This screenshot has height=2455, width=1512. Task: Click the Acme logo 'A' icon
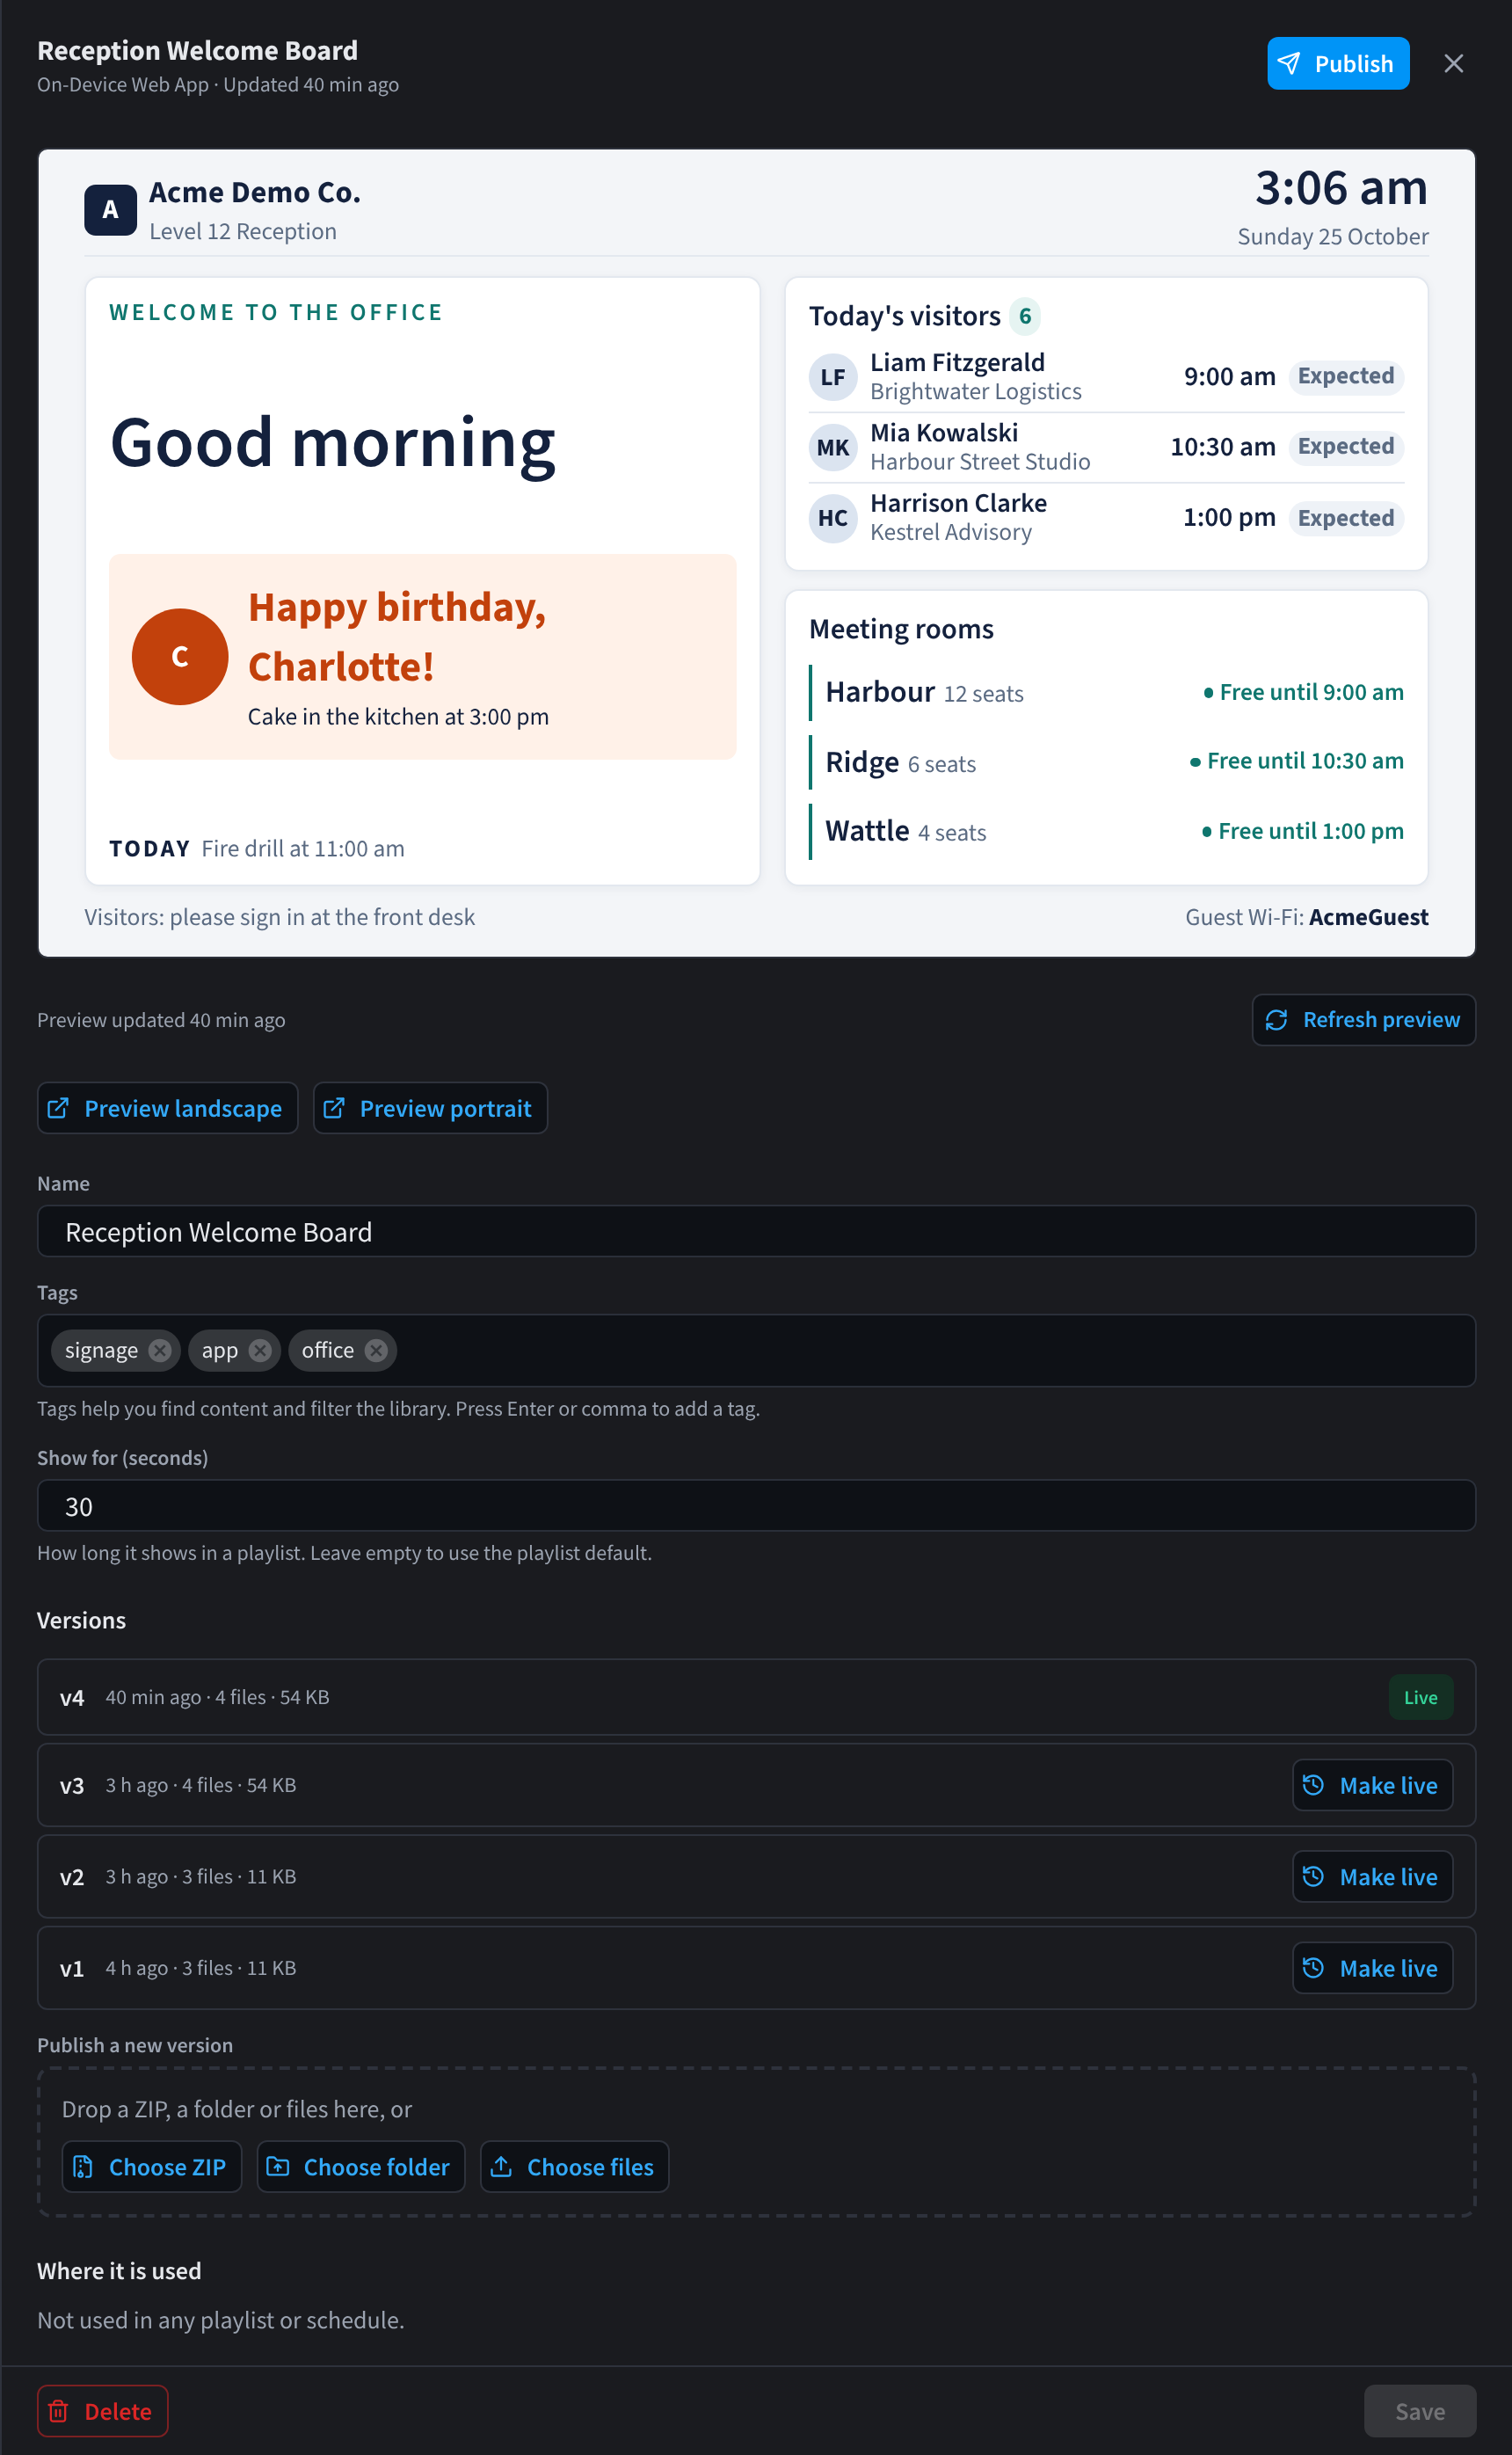(x=110, y=210)
